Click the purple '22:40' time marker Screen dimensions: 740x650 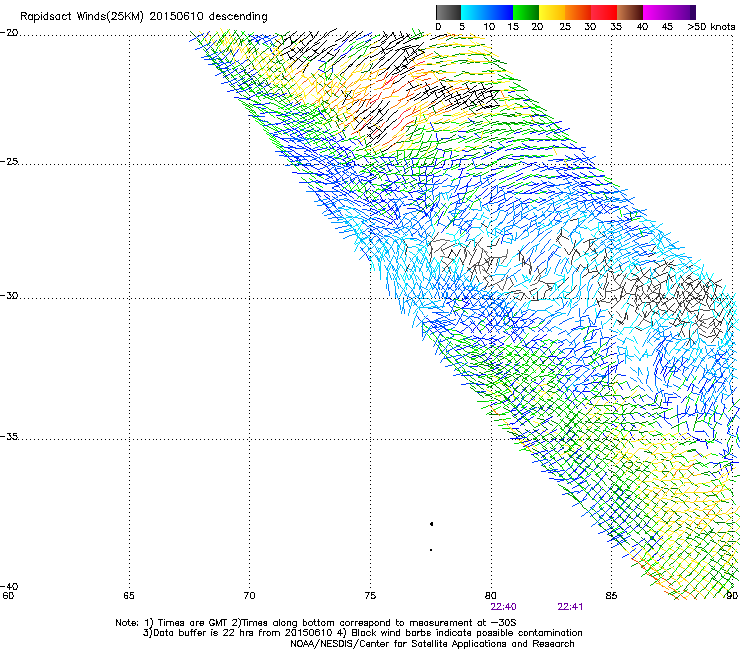pos(504,607)
